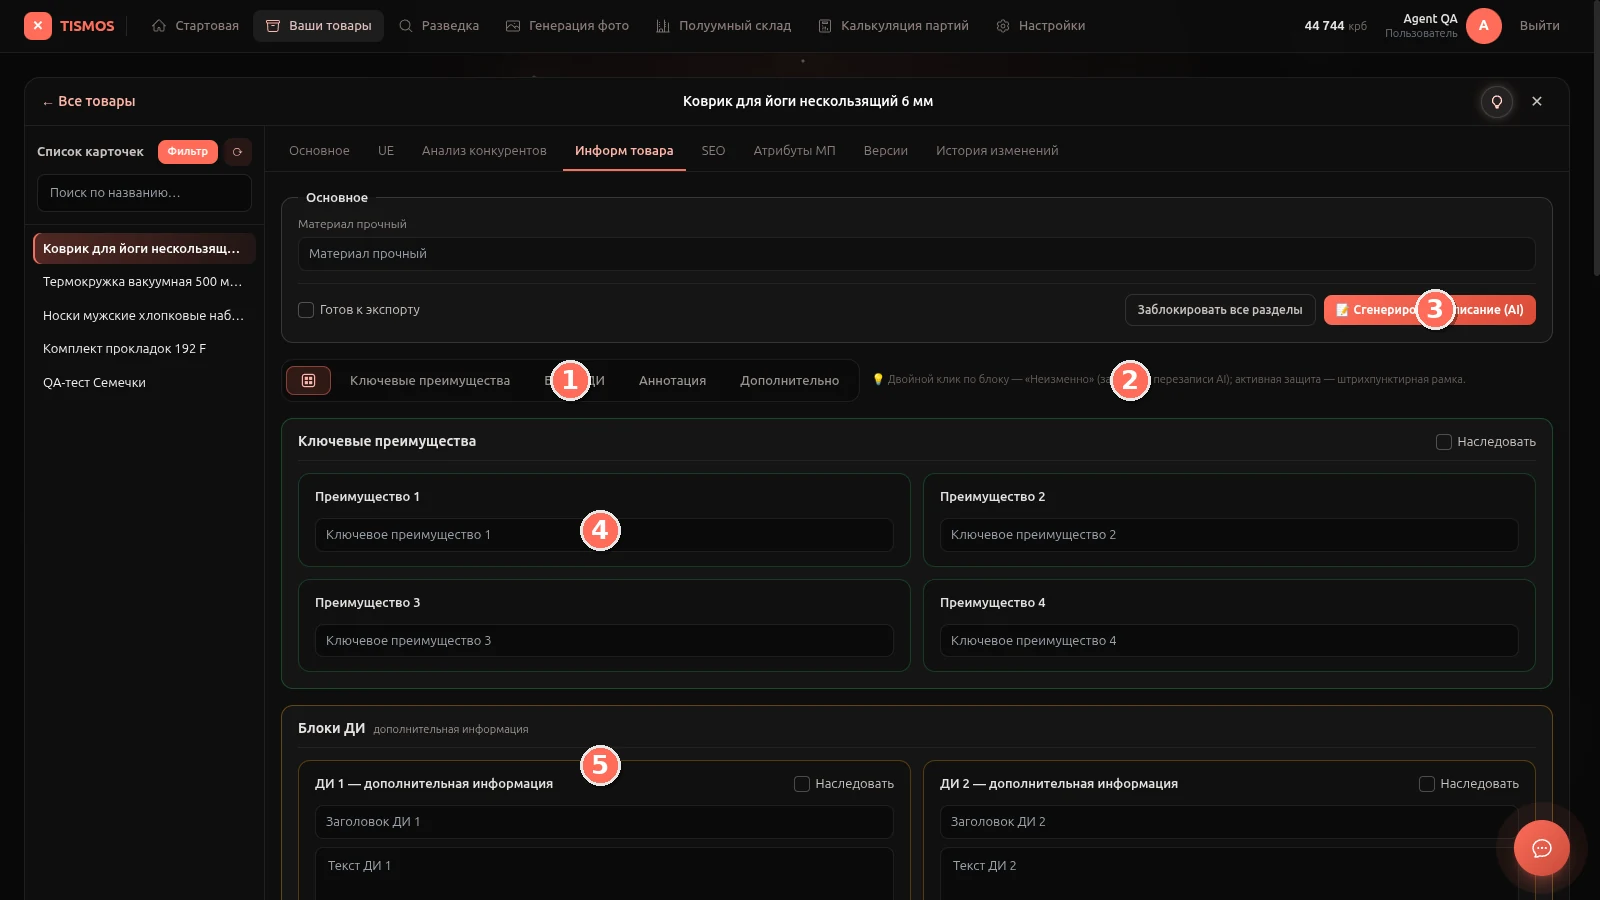This screenshot has height=900, width=1600.
Task: Switch to the Анализ конкурентов tab
Action: click(484, 151)
